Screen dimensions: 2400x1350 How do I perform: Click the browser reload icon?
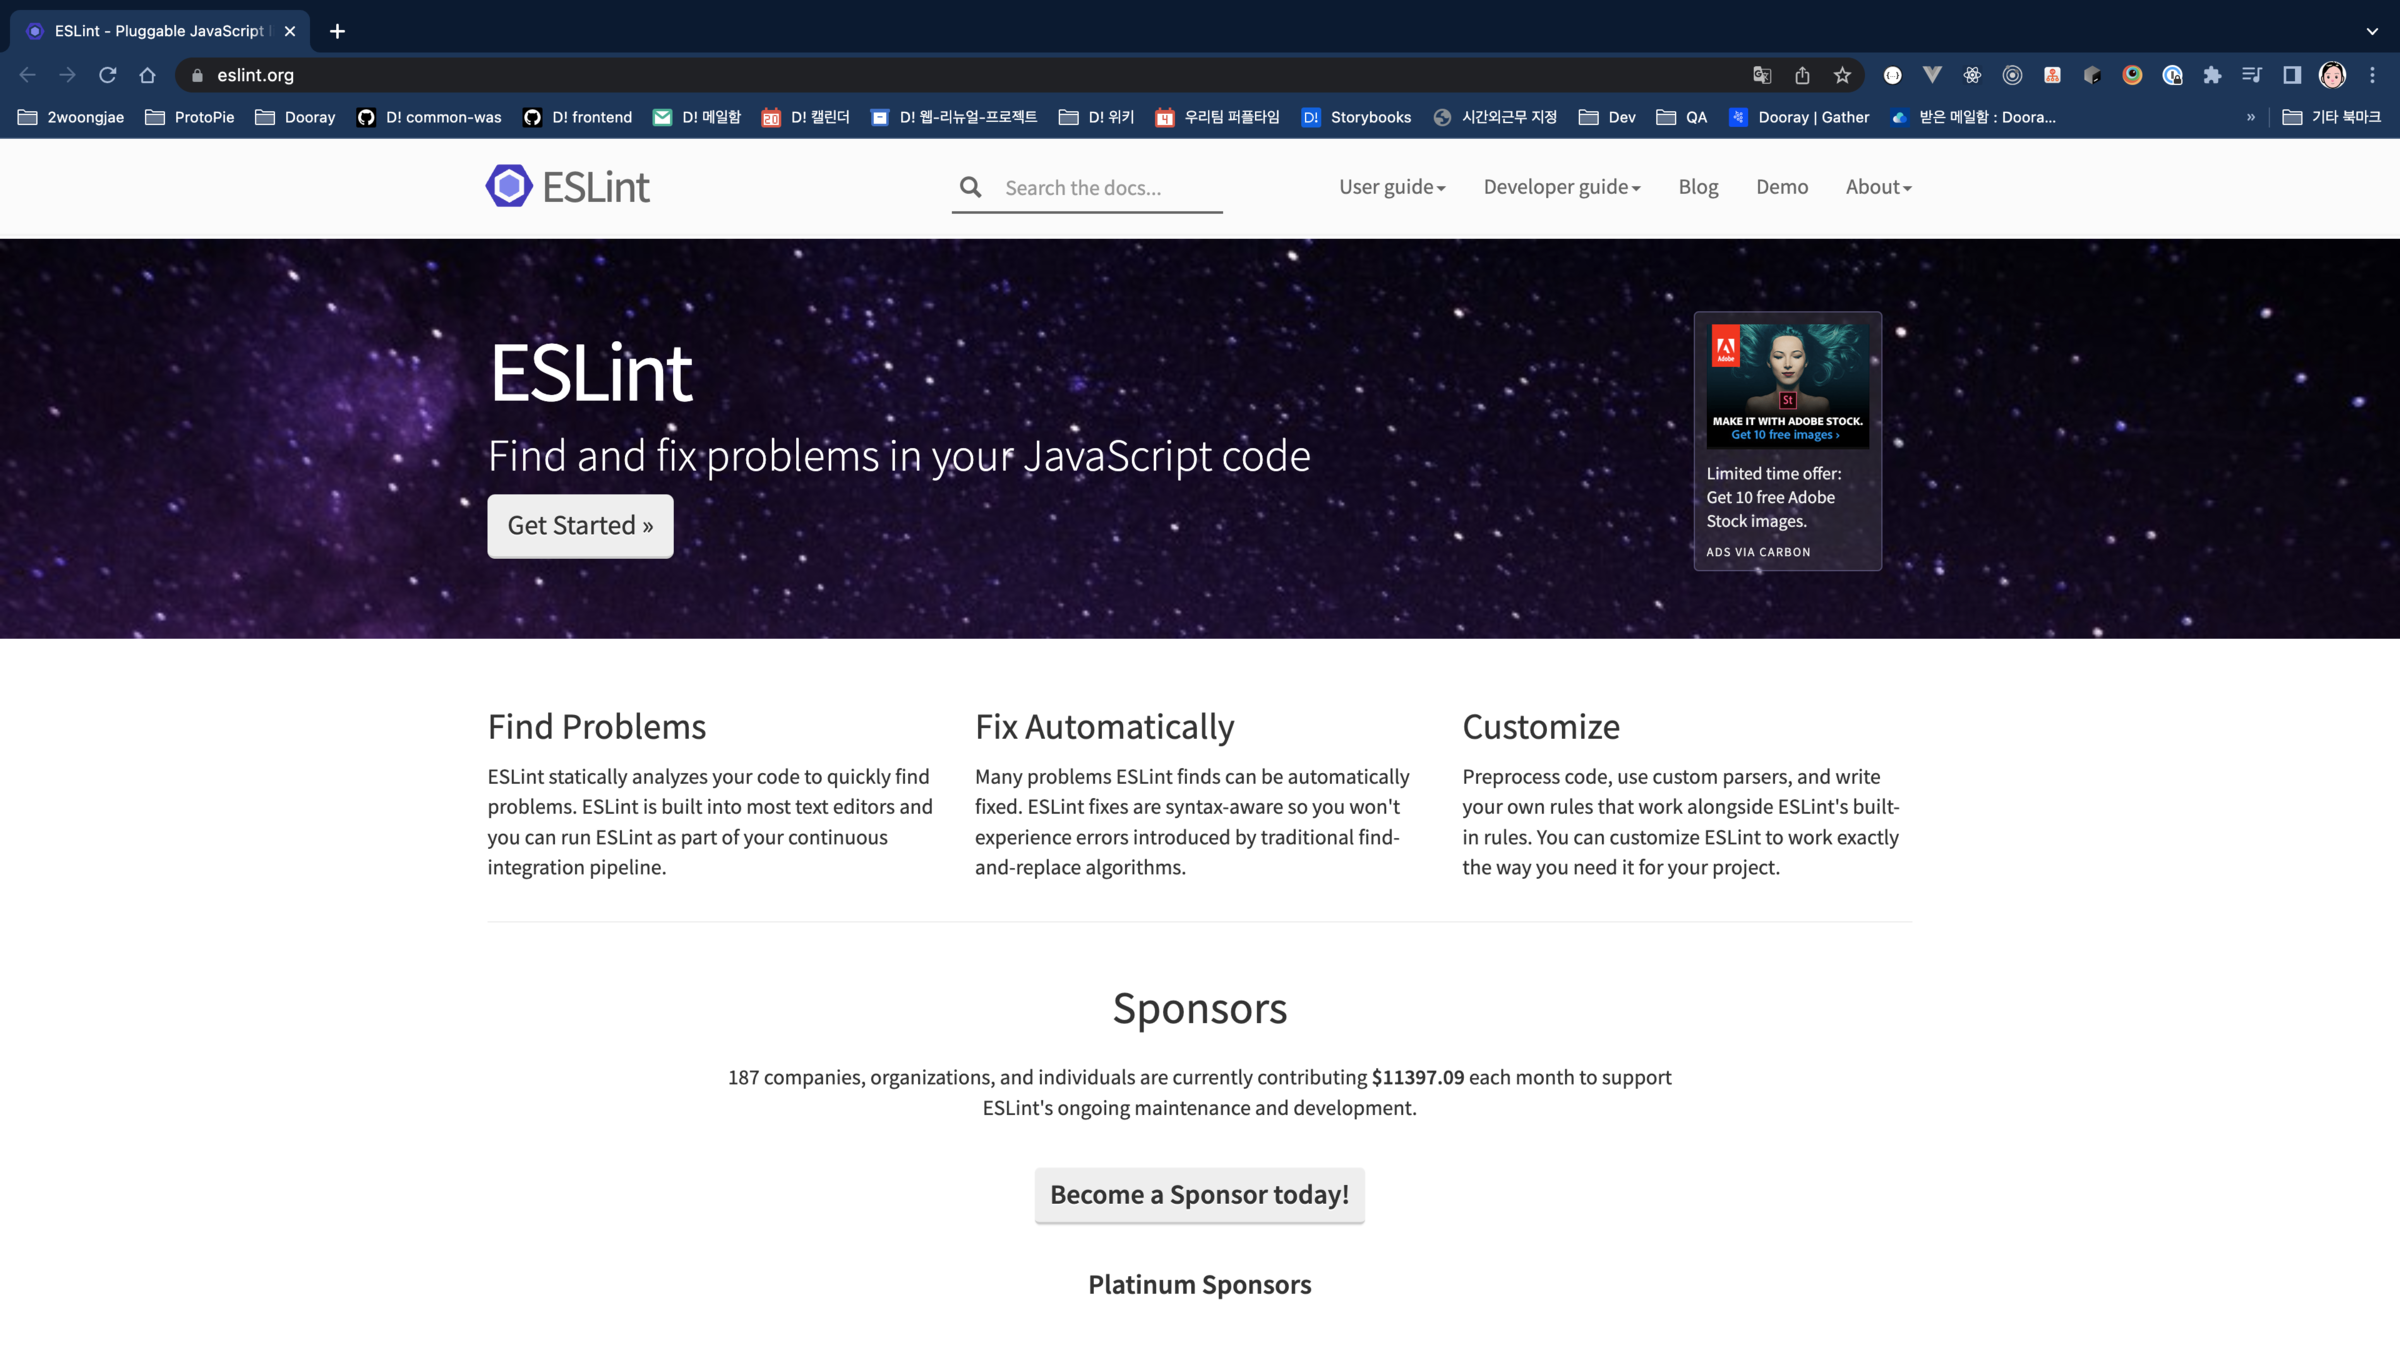(108, 75)
